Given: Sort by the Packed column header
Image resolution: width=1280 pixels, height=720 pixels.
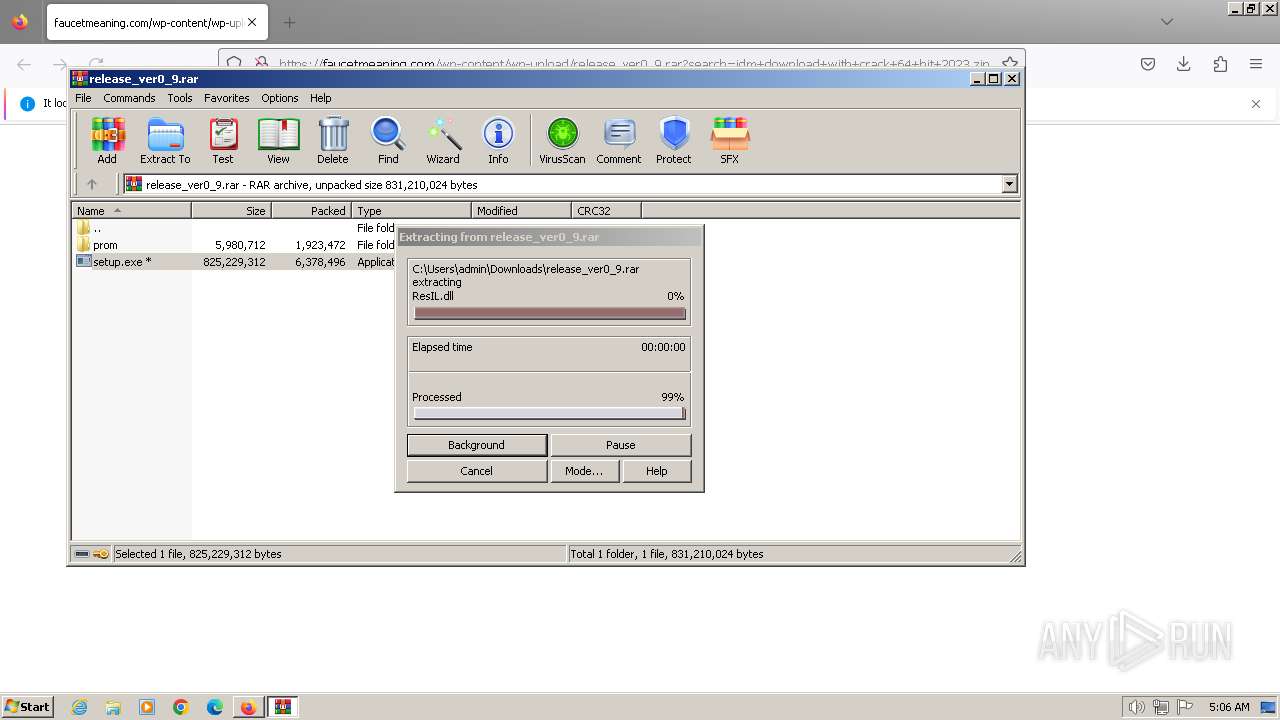Looking at the screenshot, I should 311,211.
